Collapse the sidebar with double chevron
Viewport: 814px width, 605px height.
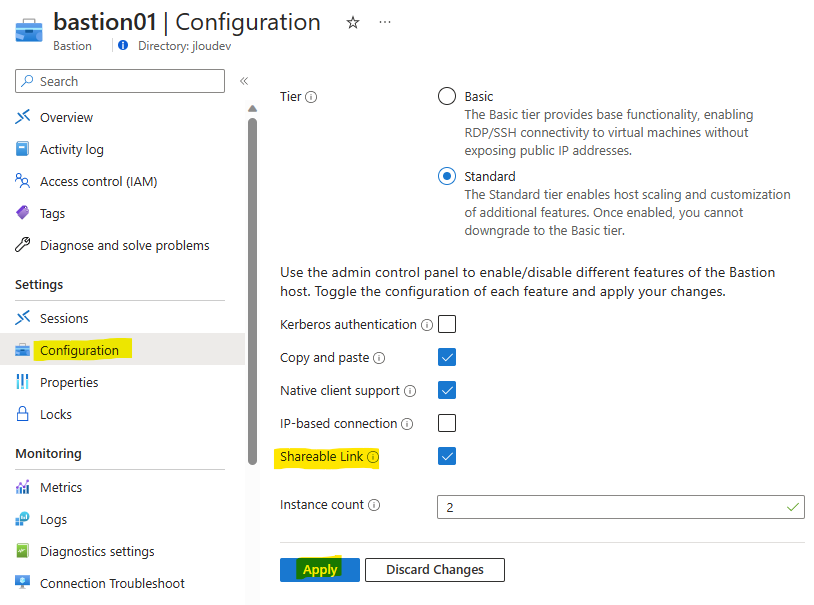coord(244,81)
